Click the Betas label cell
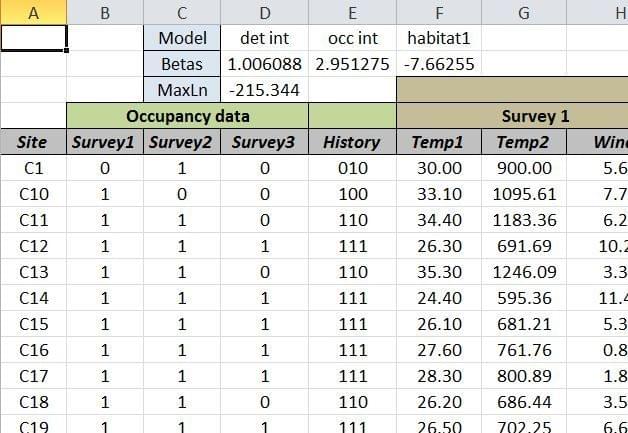 click(182, 65)
